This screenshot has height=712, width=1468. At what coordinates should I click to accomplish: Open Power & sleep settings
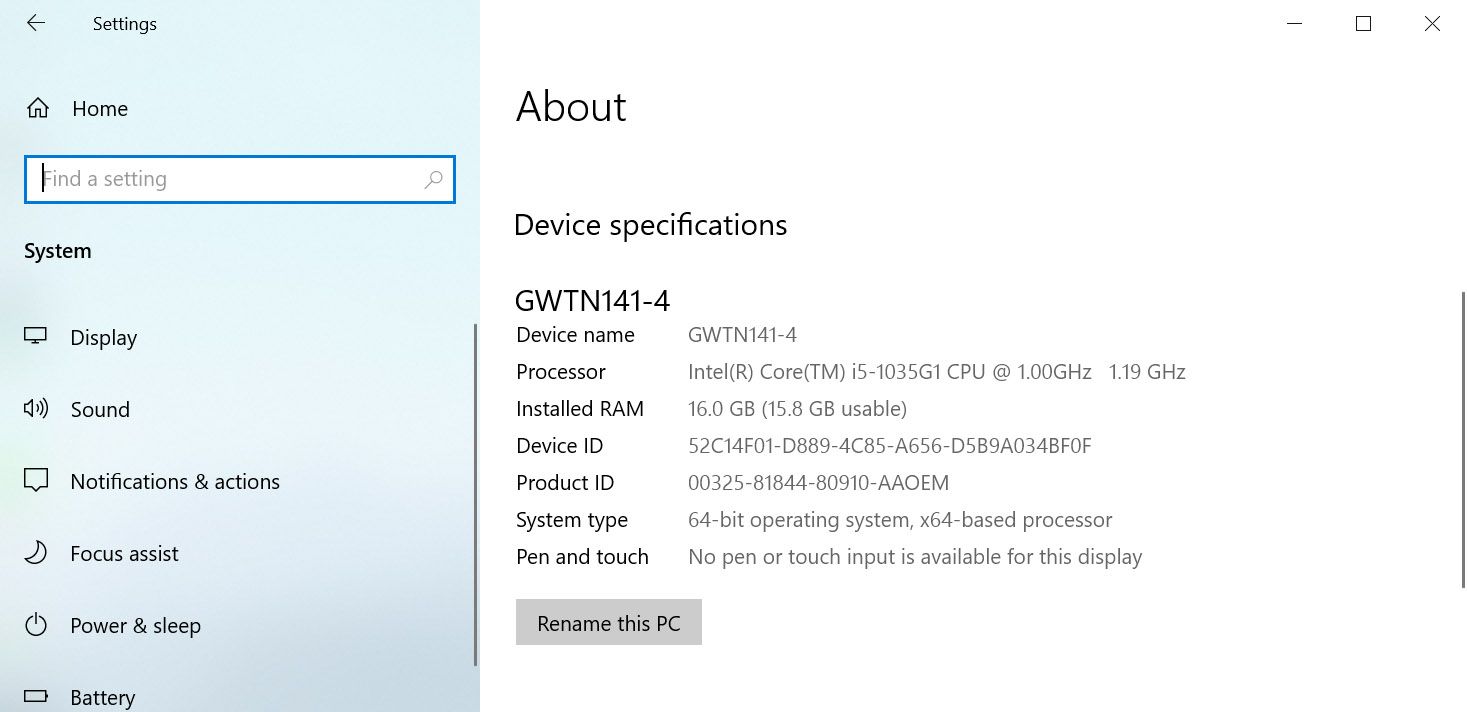(x=135, y=626)
